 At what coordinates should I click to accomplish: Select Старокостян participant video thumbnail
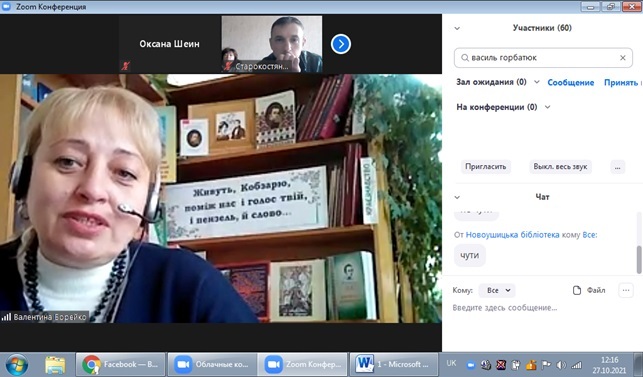(272, 44)
